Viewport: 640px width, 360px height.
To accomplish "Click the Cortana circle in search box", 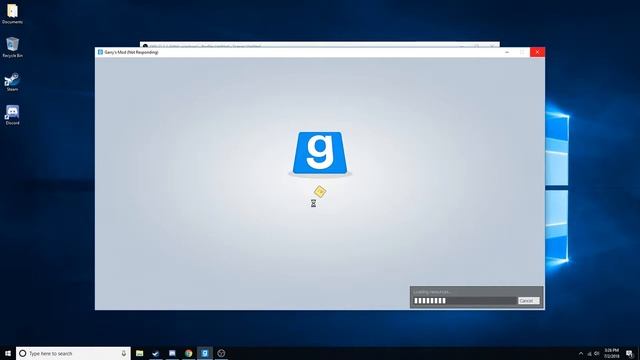I will pos(23,353).
